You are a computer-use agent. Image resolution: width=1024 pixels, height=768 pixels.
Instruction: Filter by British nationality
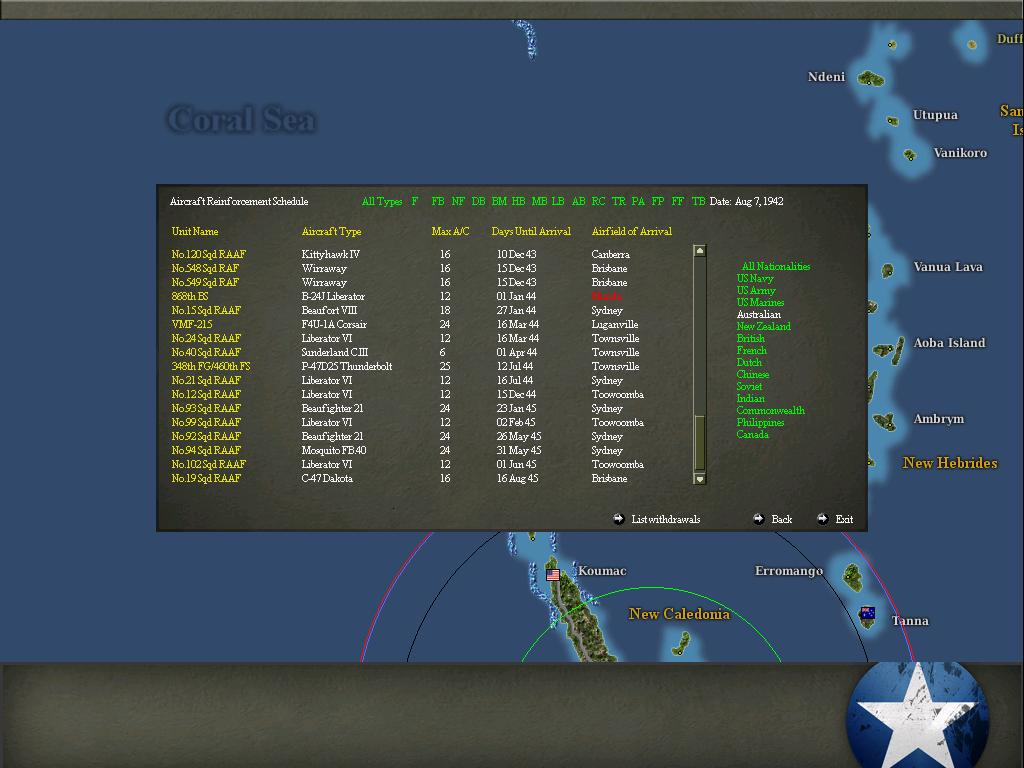pyautogui.click(x=750, y=338)
